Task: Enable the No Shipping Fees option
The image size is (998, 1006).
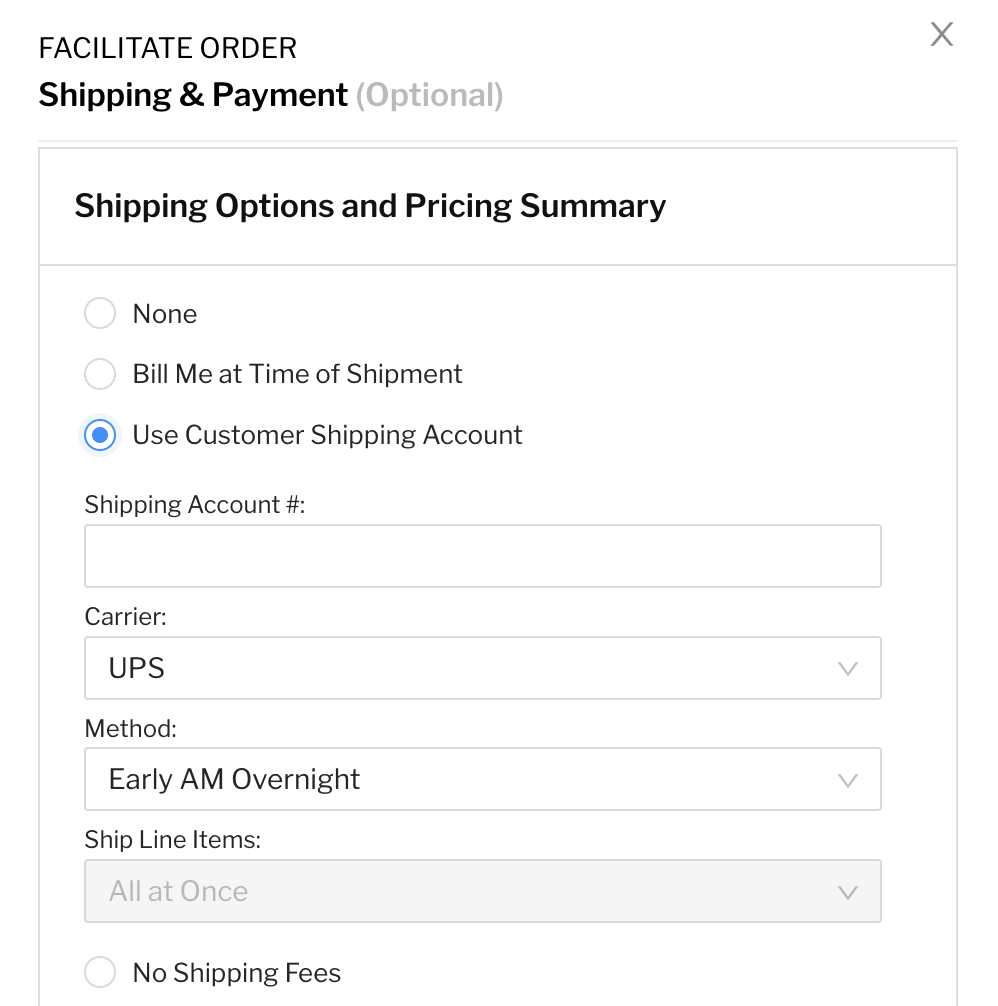Action: [99, 972]
